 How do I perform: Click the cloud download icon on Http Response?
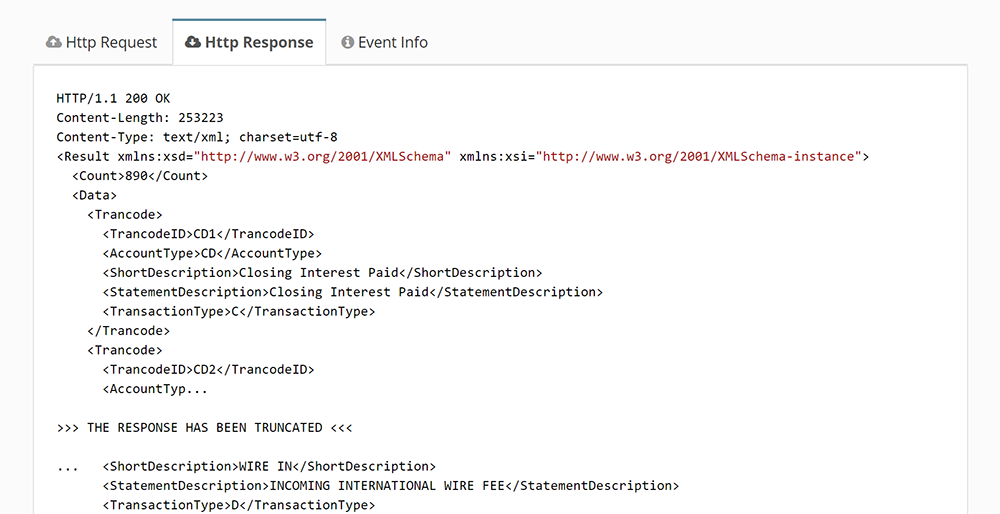tap(193, 43)
